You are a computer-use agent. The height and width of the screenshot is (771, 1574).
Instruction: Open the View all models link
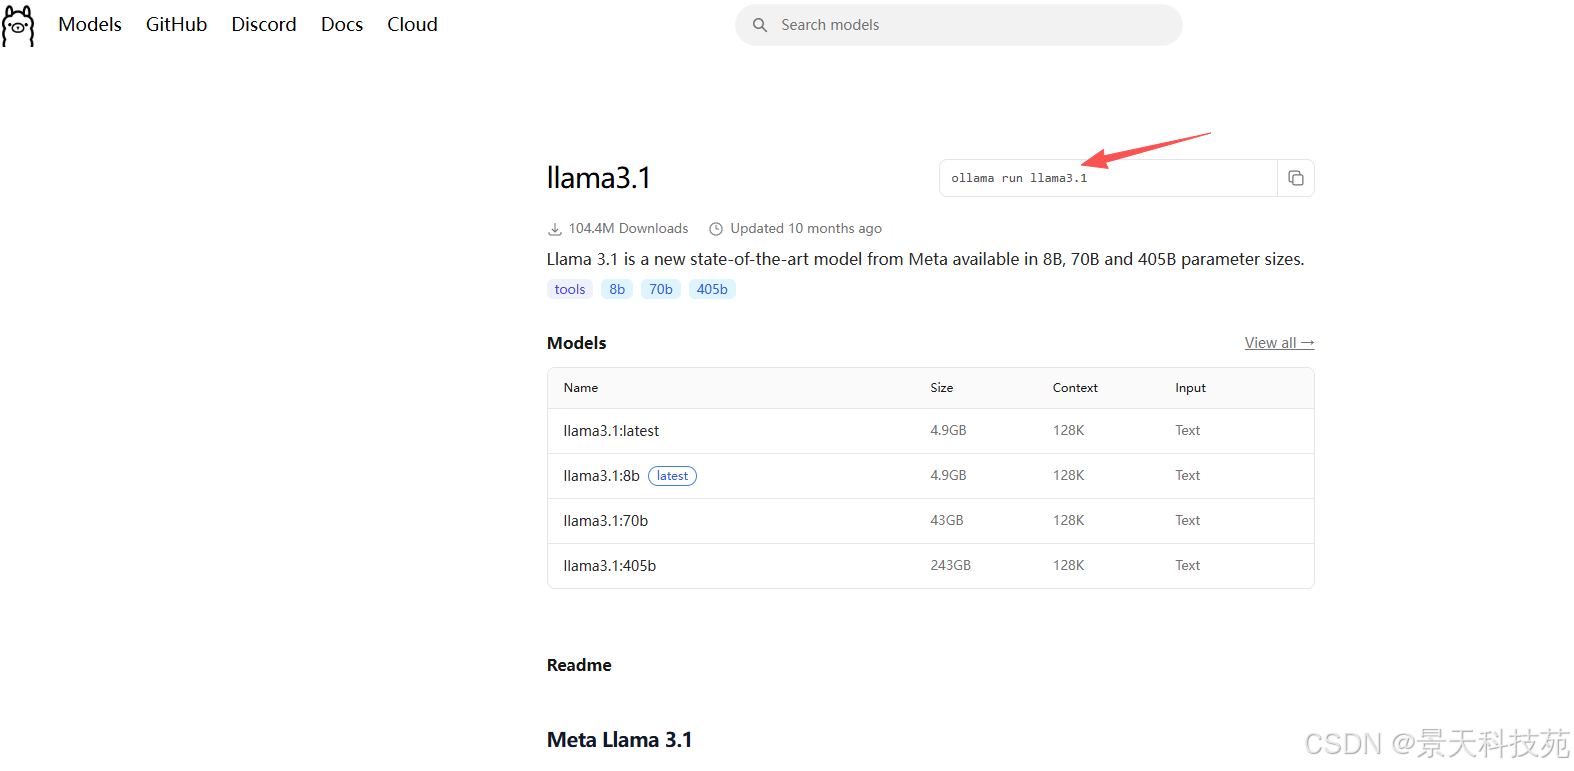(1279, 343)
